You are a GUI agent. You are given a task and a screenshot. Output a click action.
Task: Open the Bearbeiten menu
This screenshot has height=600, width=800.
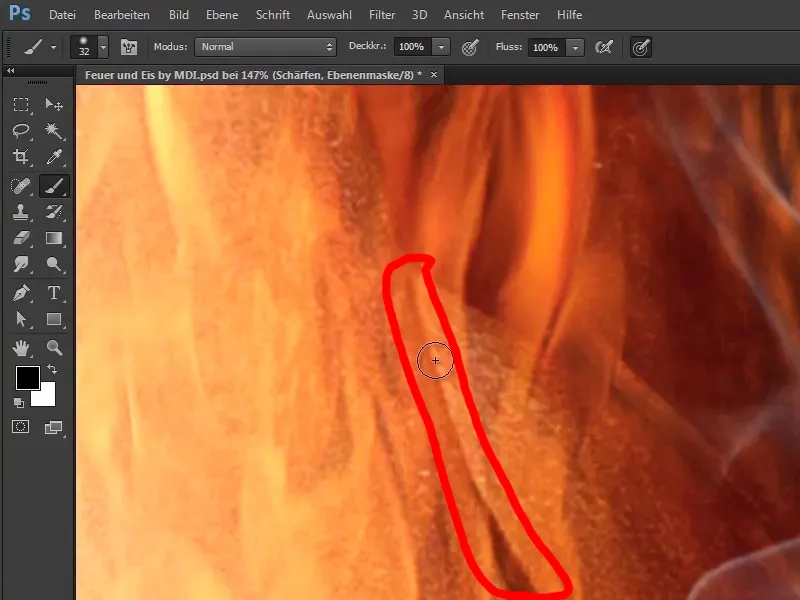coord(122,15)
